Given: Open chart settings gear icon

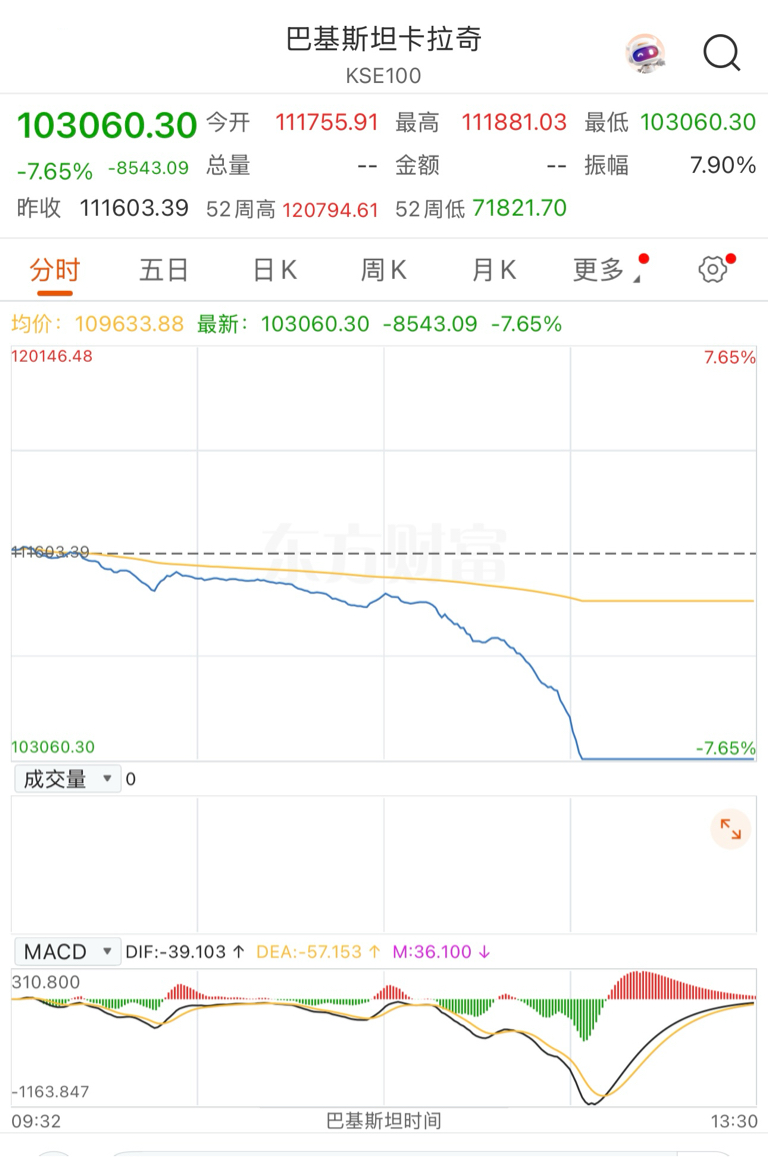Looking at the screenshot, I should click(712, 269).
